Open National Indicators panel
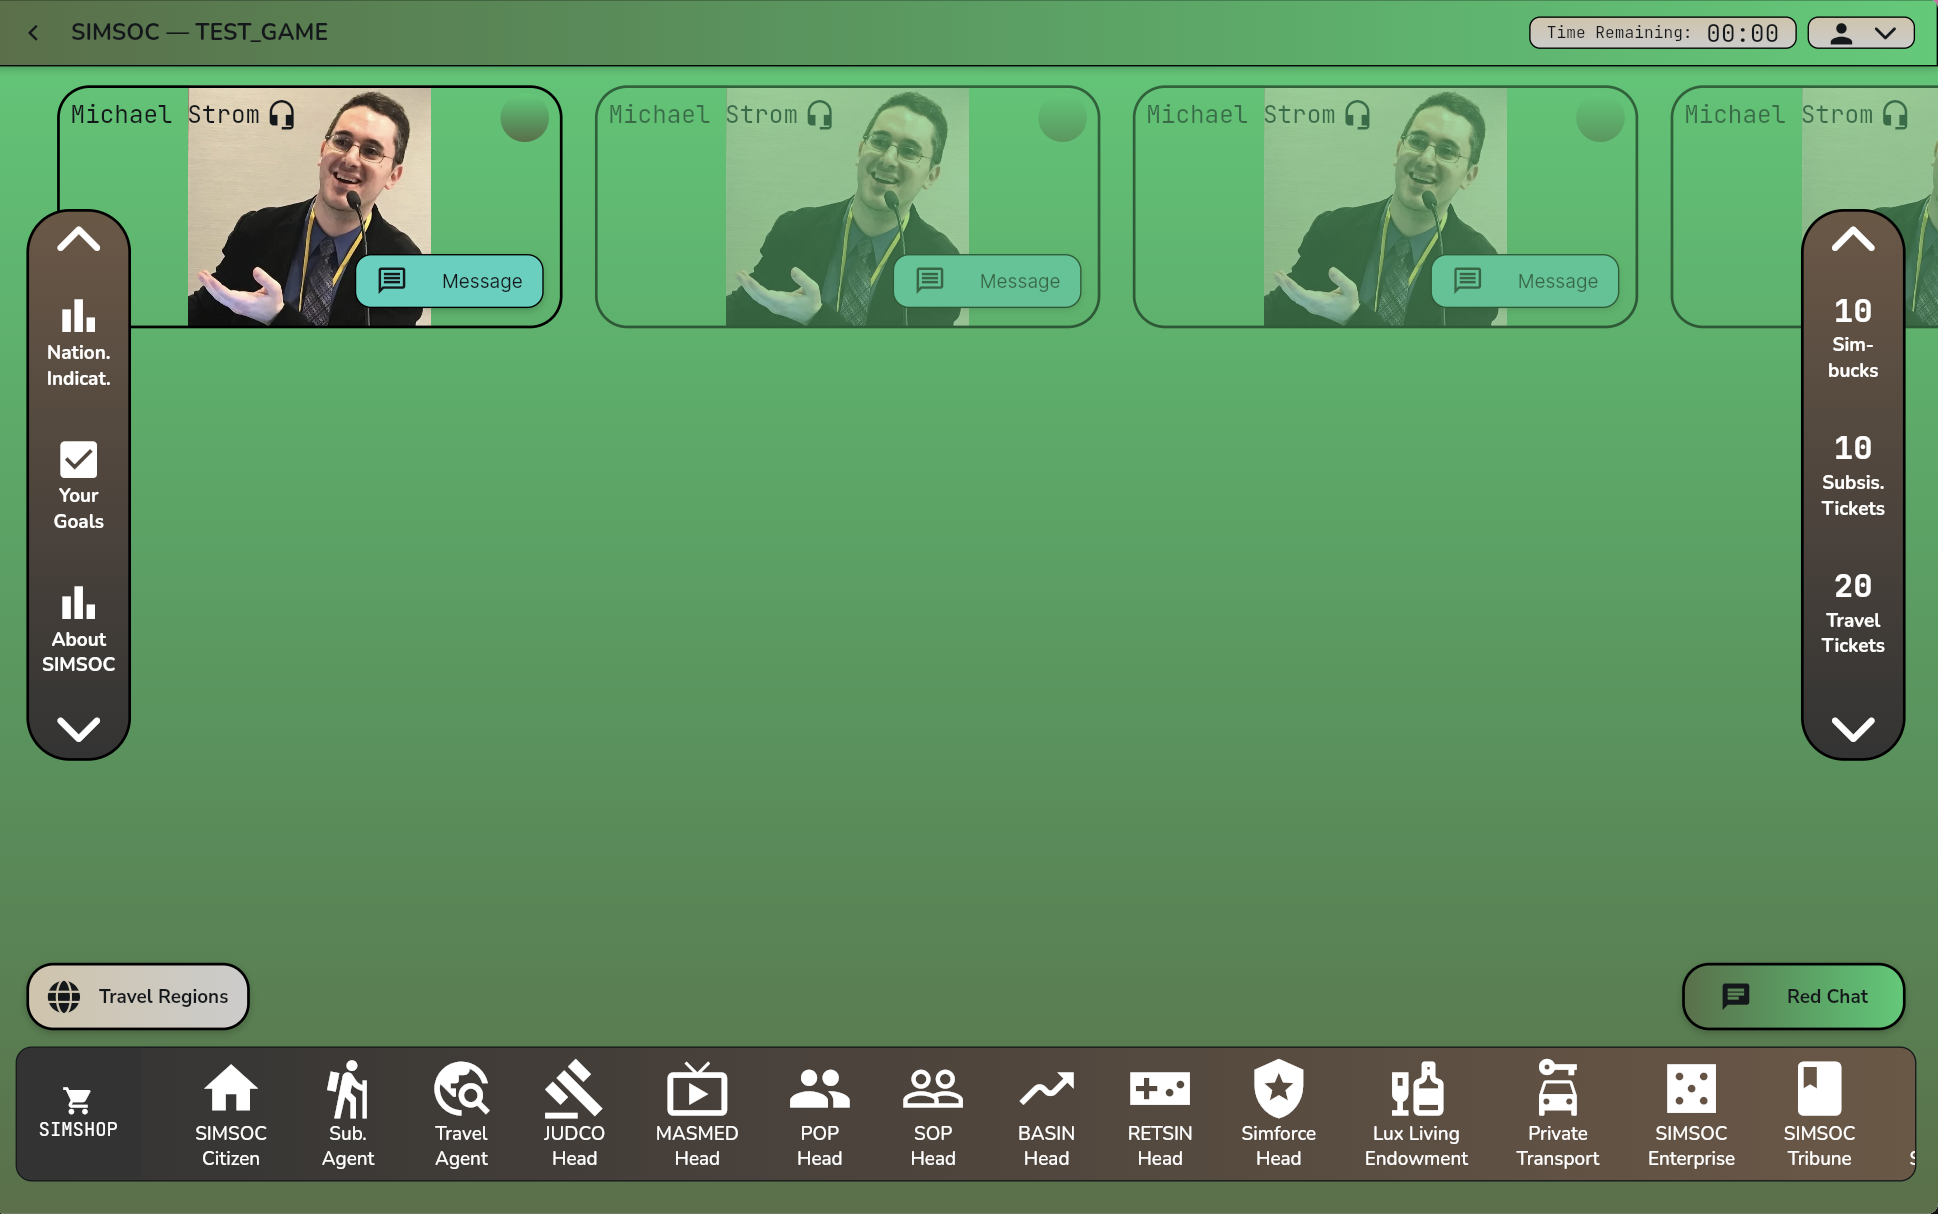The height and width of the screenshot is (1214, 1938). [78, 344]
